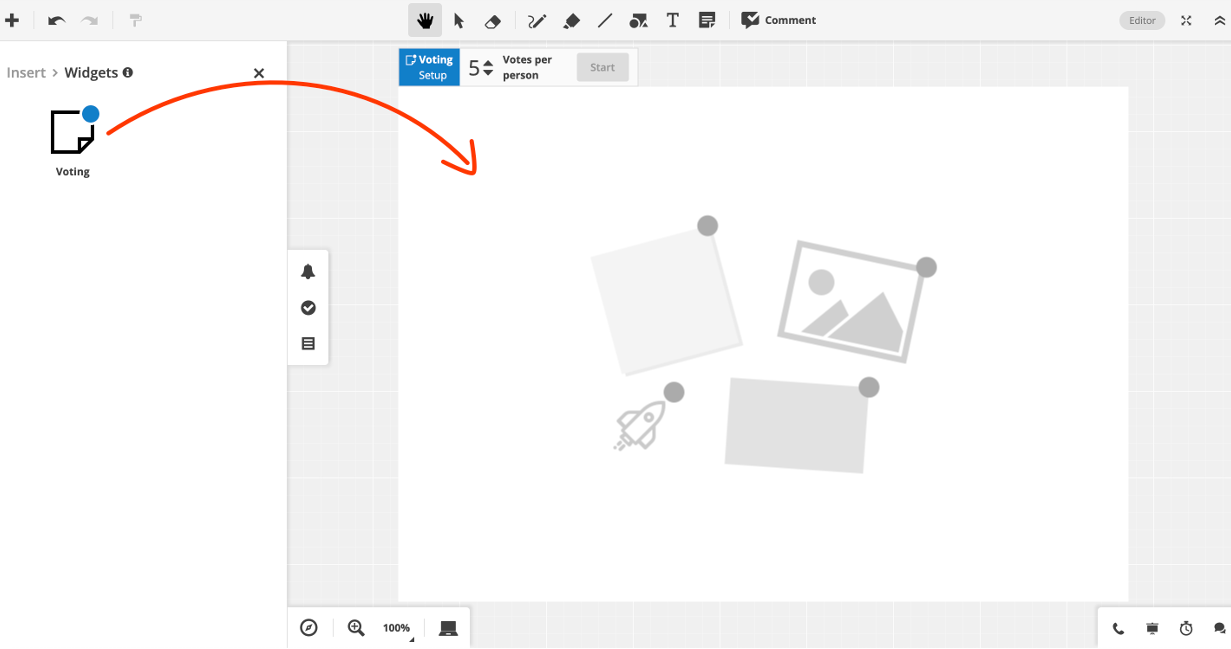Select the highlighter marker tool

[x=571, y=20]
